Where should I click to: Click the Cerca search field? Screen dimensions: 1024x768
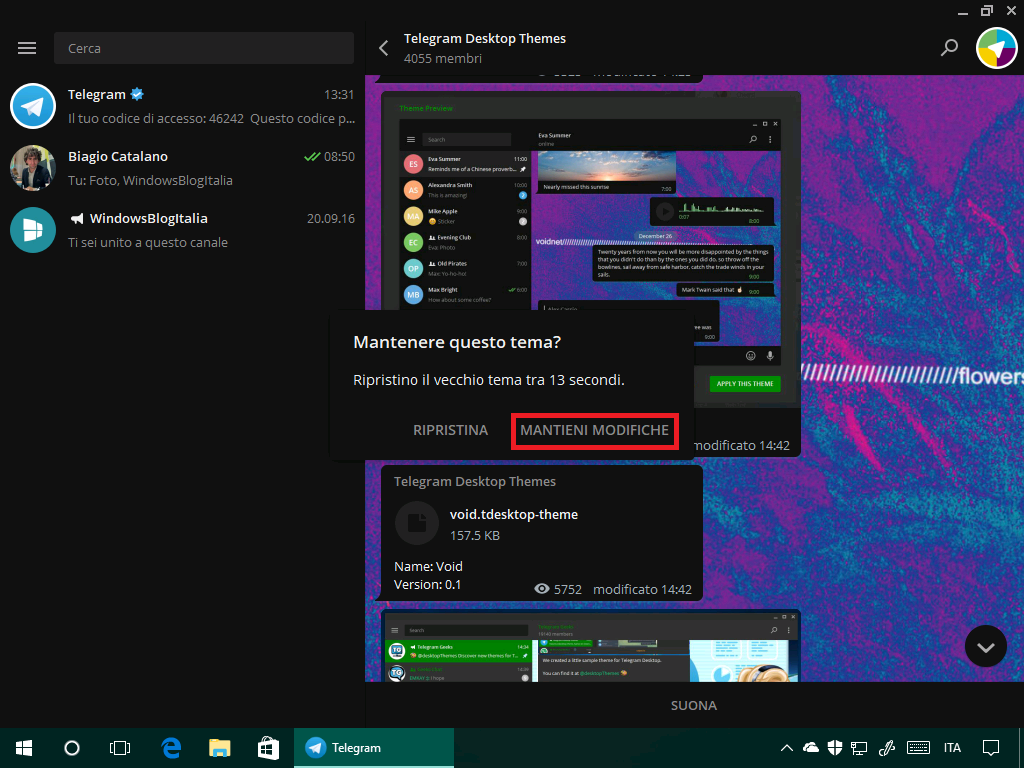pos(204,48)
